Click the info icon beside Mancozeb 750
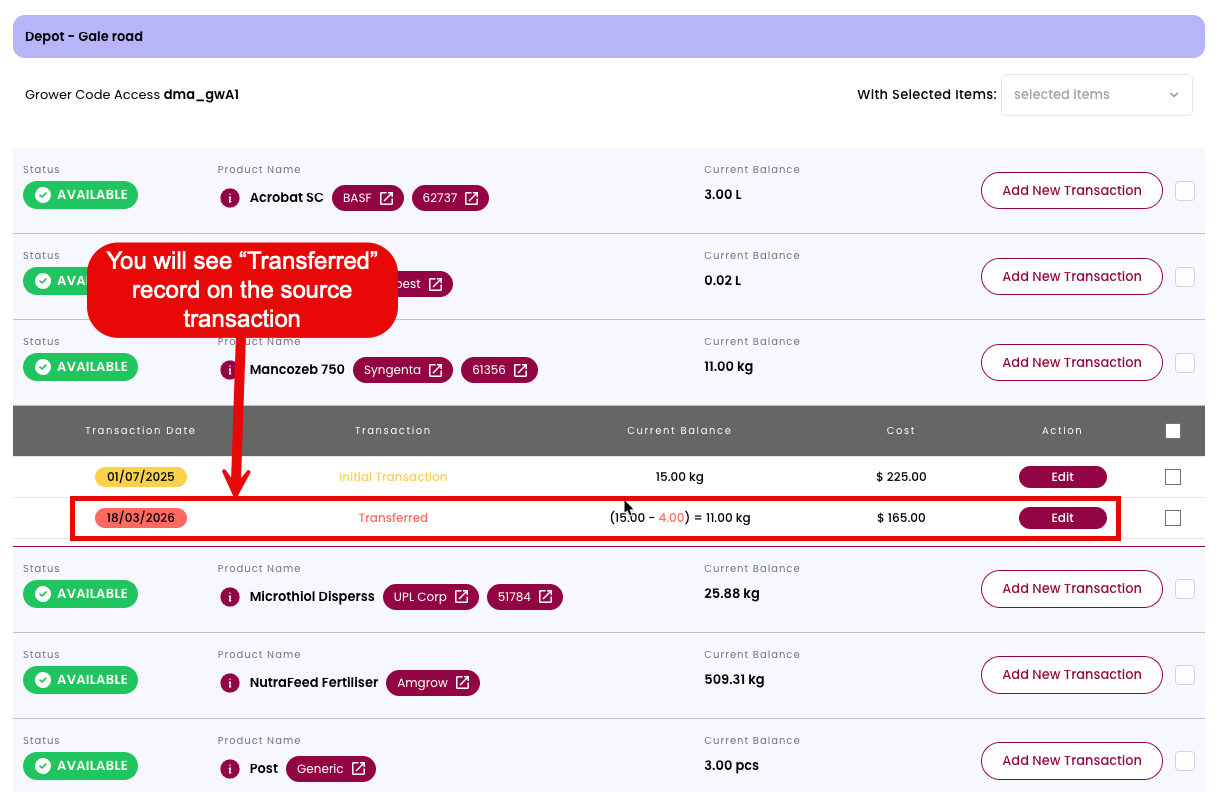The height and width of the screenshot is (792, 1230). click(x=230, y=370)
